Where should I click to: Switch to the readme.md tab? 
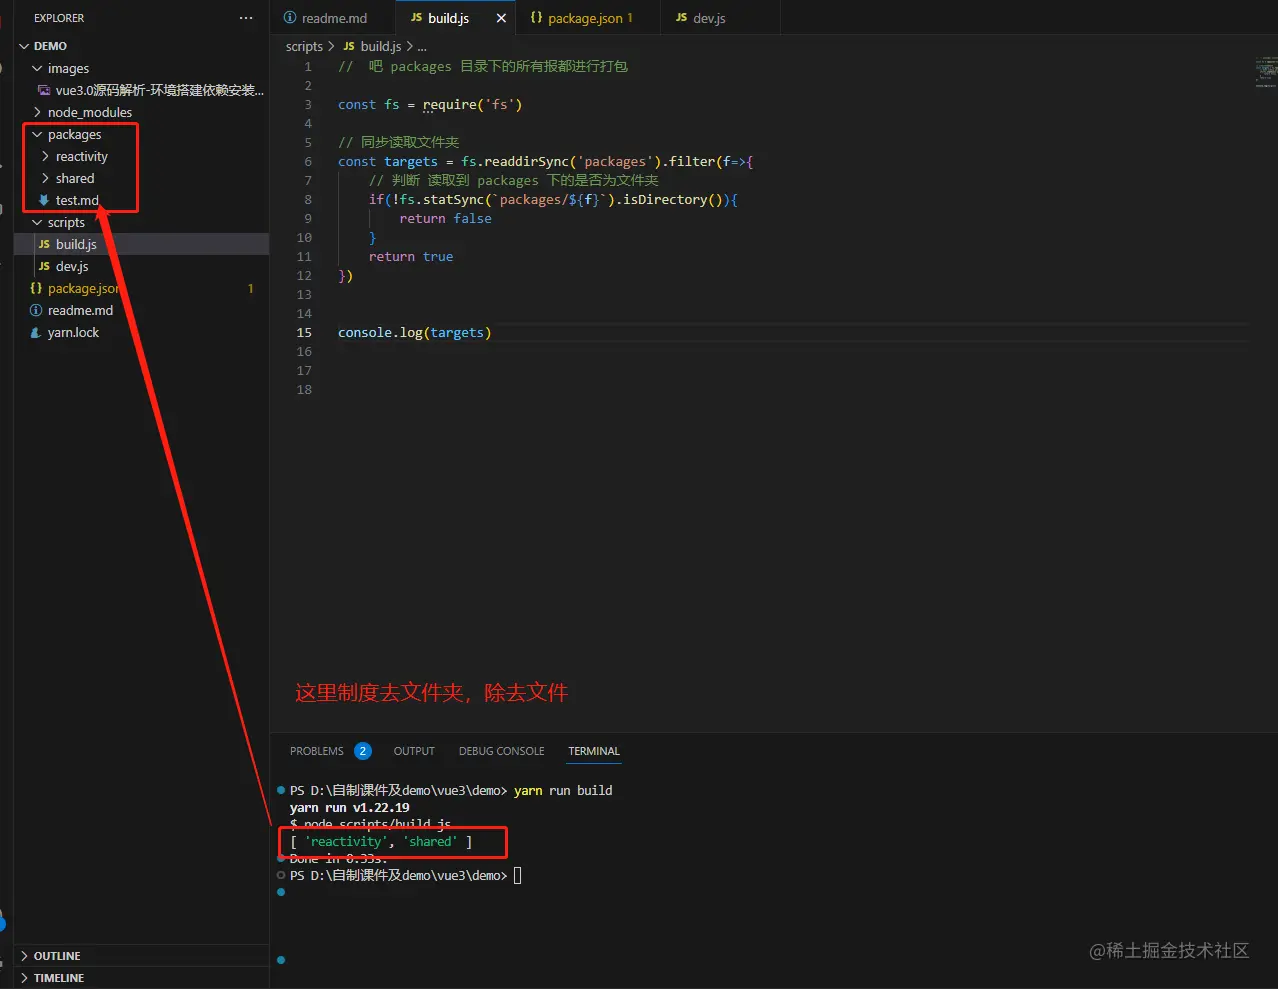[x=334, y=18]
